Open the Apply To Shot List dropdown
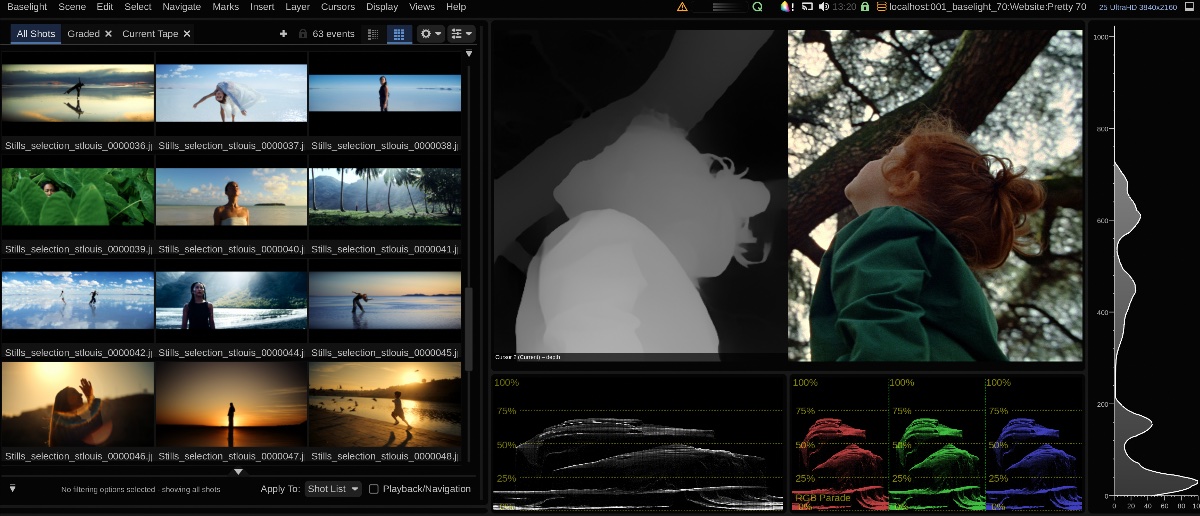 click(334, 489)
